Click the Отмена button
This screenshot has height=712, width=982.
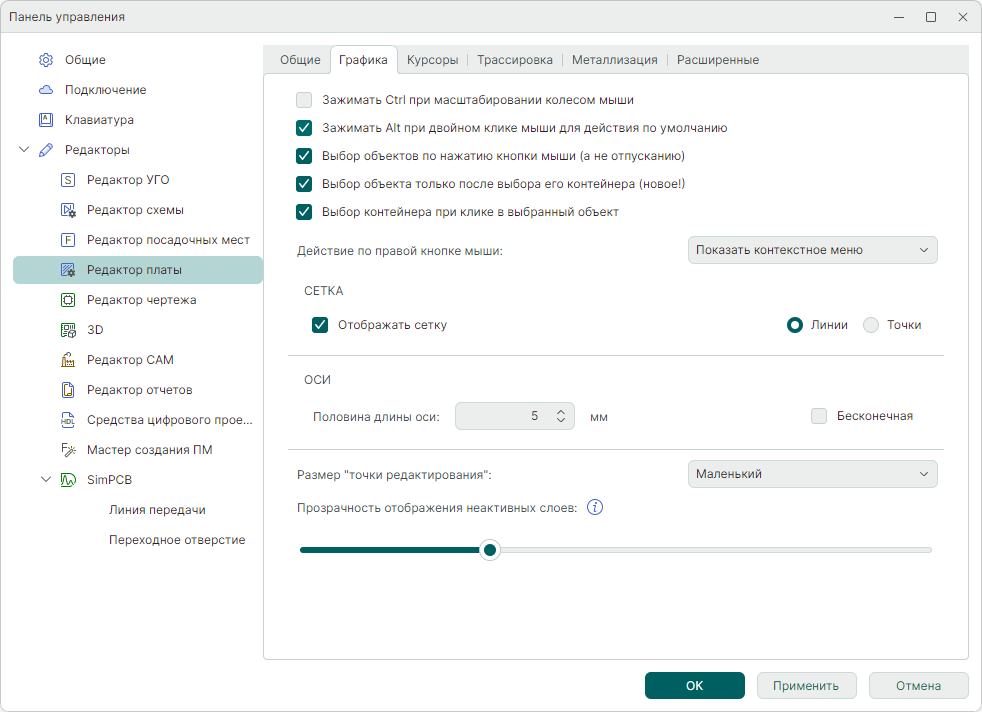point(918,686)
